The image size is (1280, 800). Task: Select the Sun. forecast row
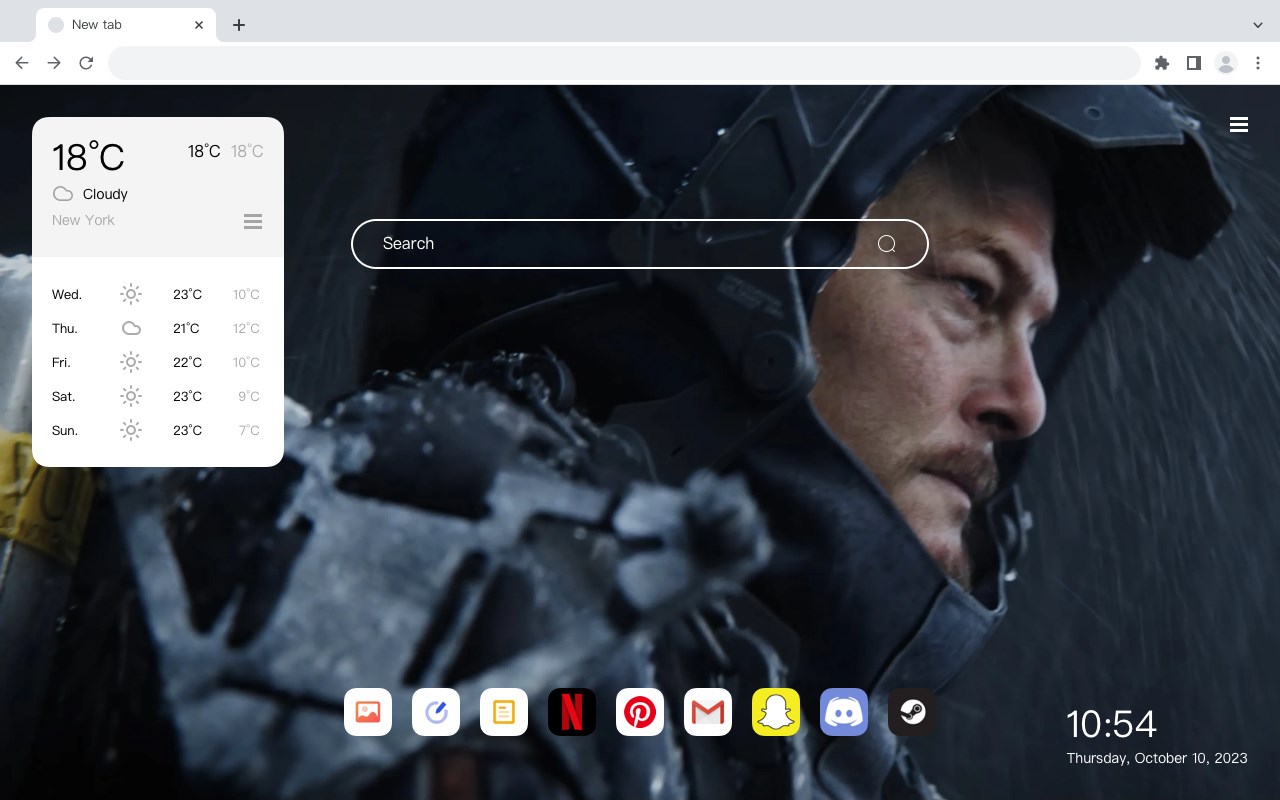pyautogui.click(x=158, y=430)
